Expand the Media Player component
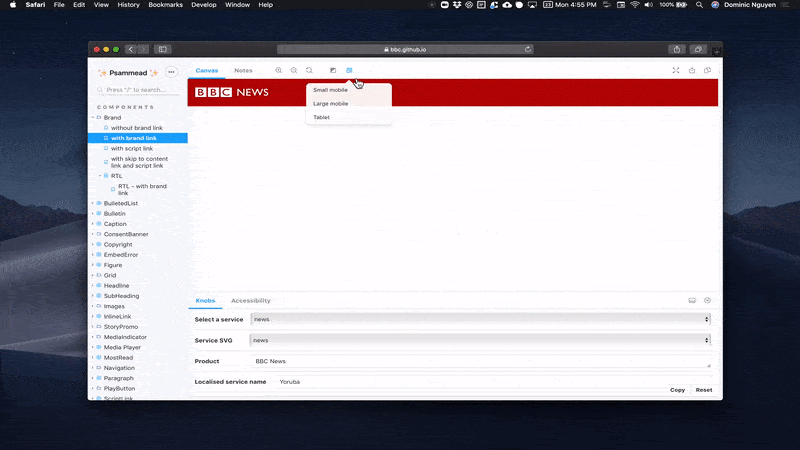 click(122, 347)
